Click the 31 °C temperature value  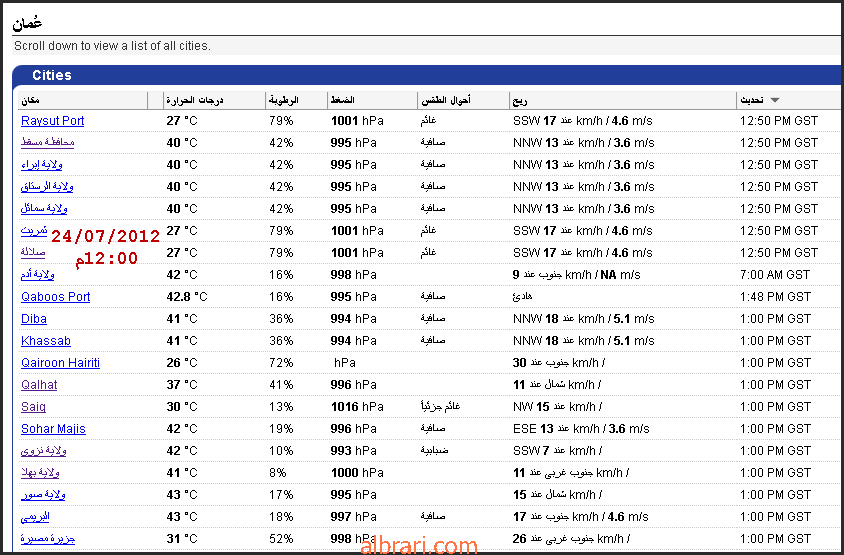182,539
